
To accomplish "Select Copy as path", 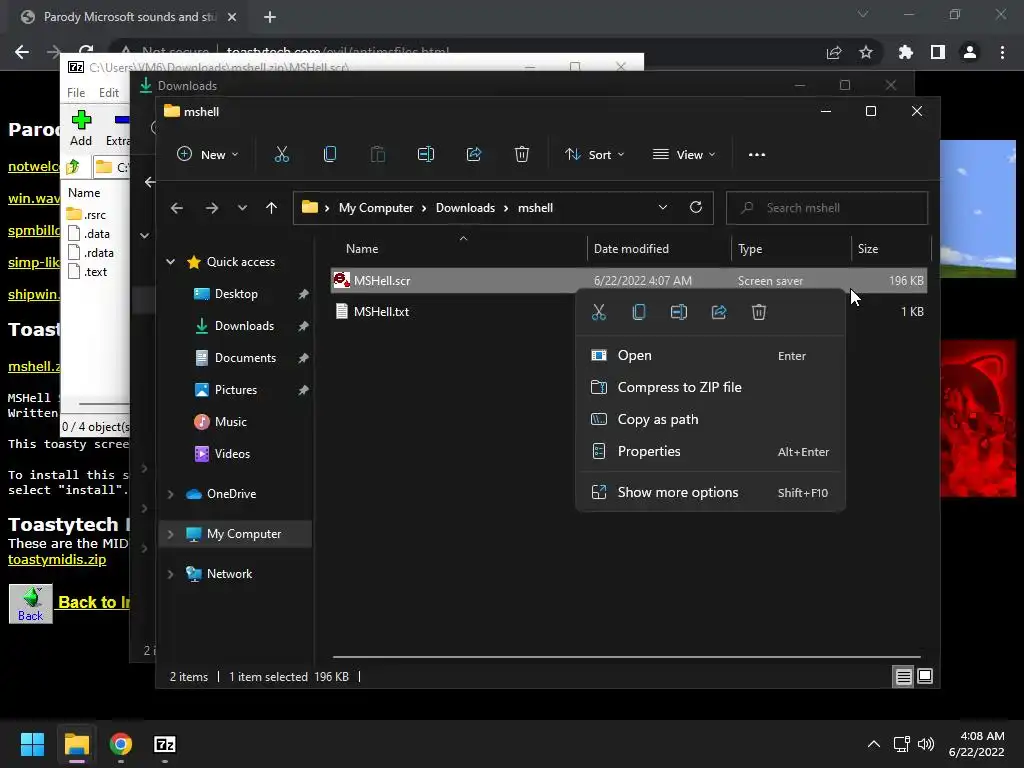I will click(x=711, y=419).
